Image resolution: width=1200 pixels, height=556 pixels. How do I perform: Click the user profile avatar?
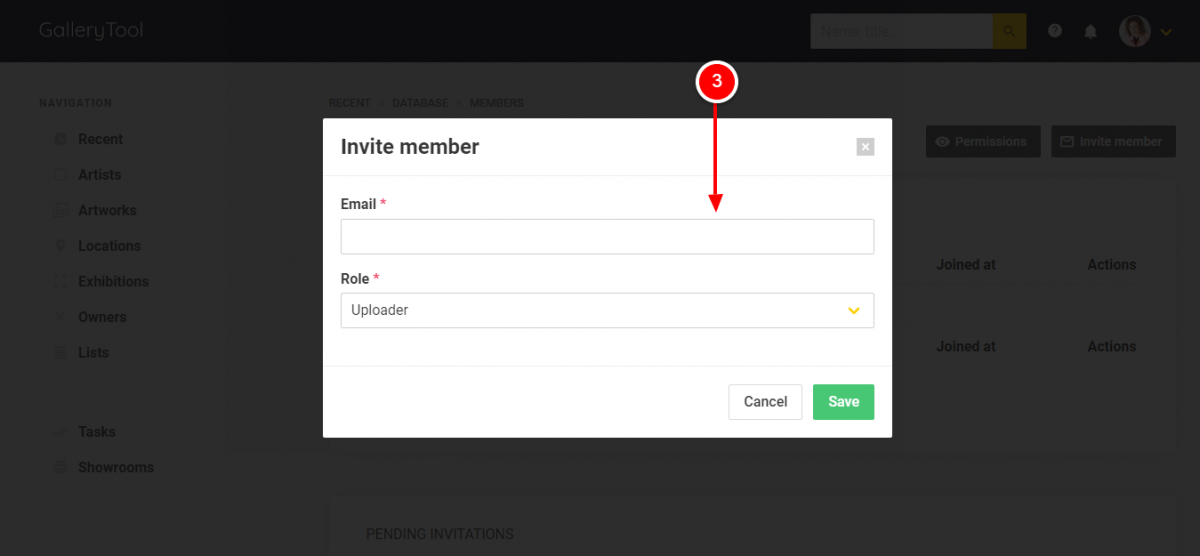pos(1135,31)
